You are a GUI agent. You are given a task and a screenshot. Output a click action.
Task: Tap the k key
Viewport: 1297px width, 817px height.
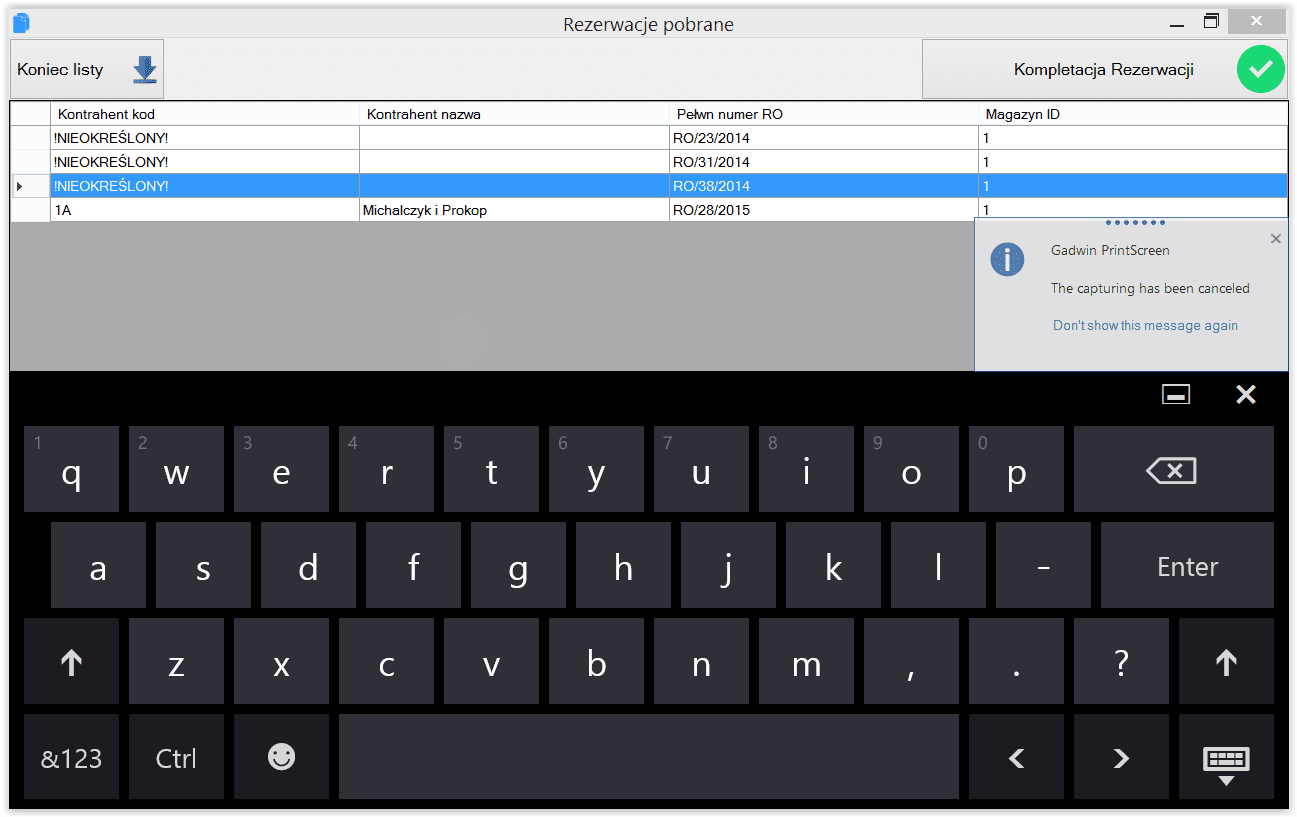click(833, 565)
